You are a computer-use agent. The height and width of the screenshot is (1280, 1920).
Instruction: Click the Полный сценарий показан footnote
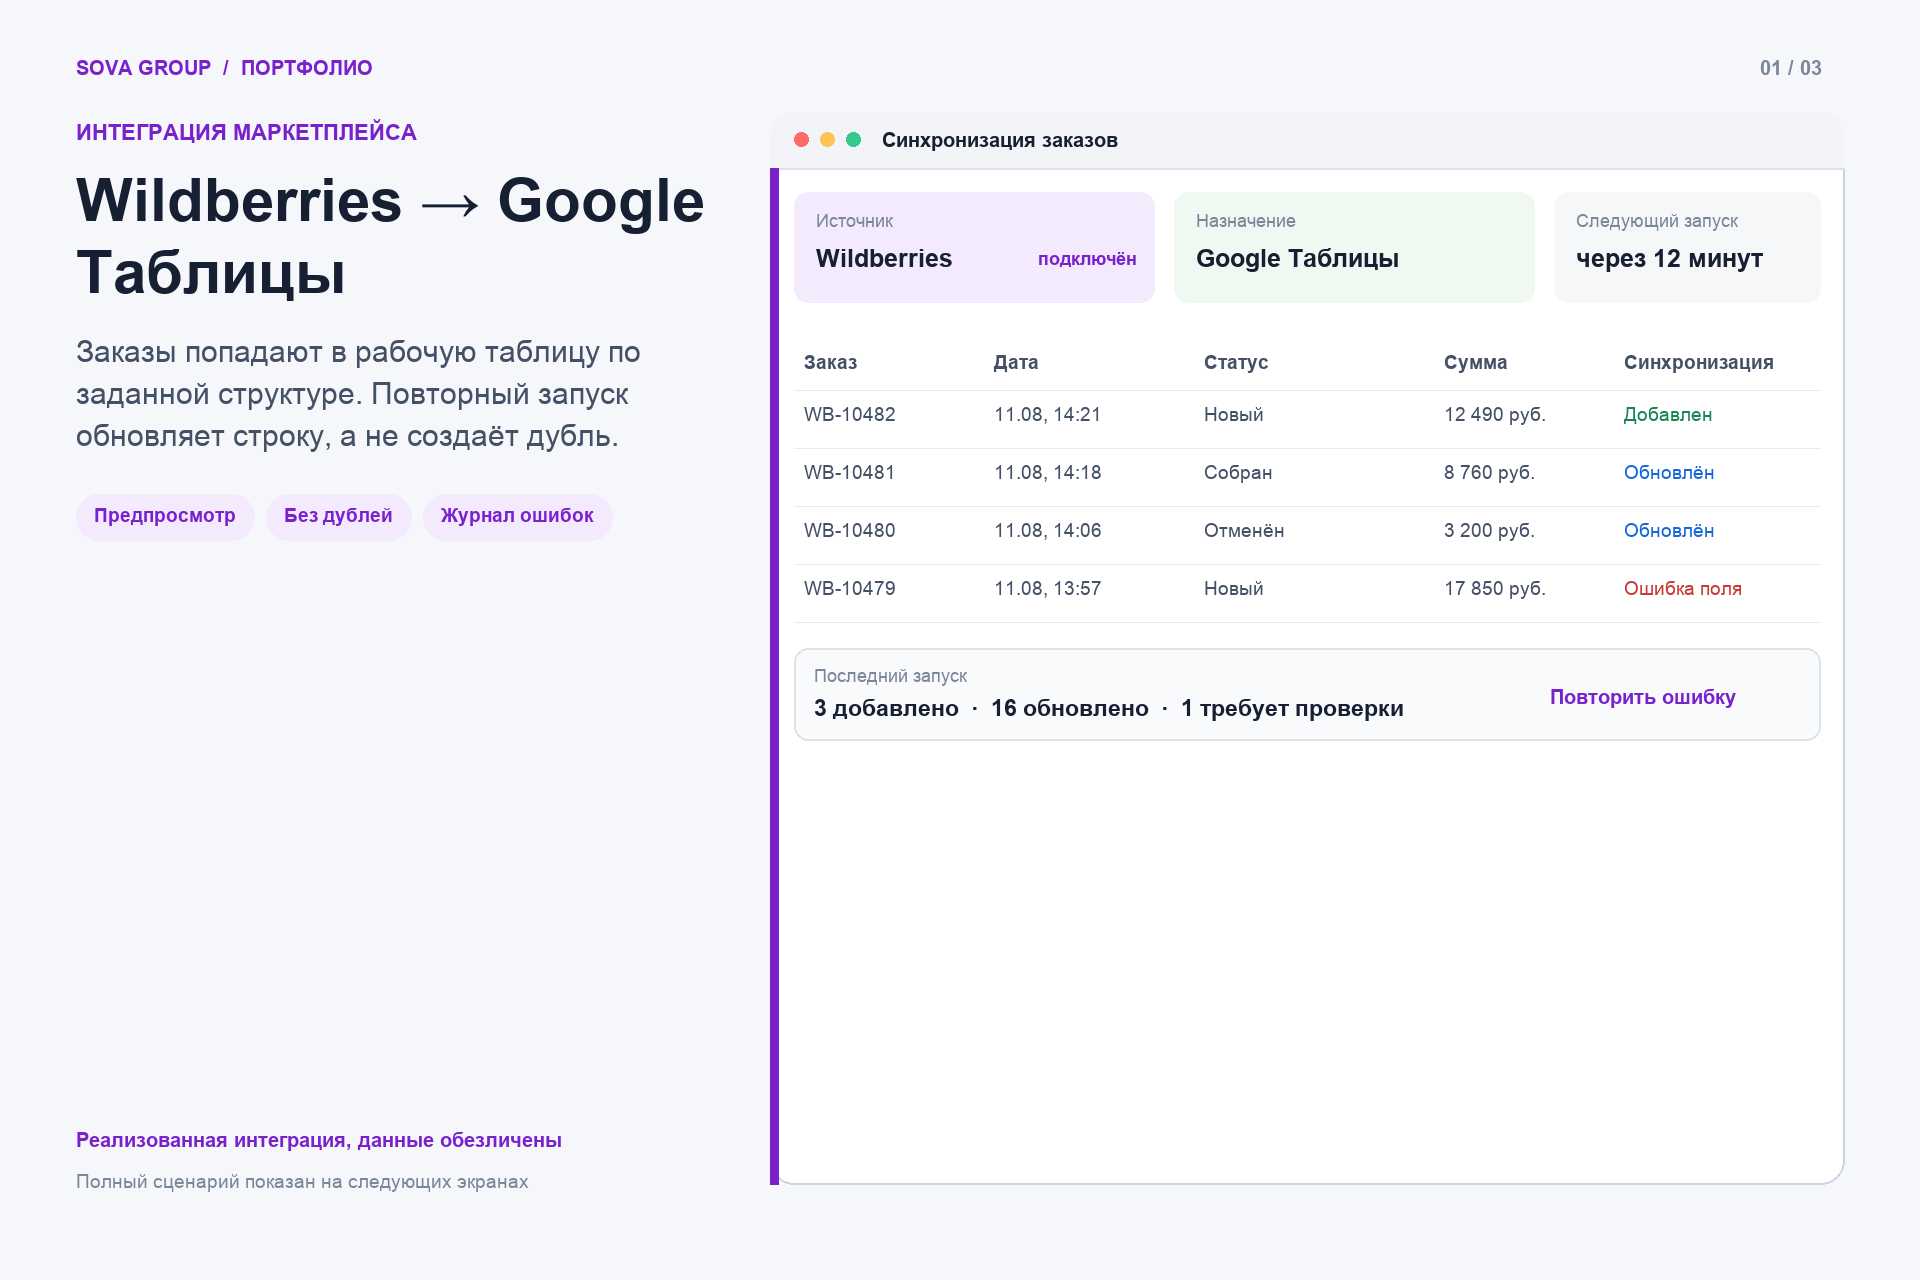point(302,1182)
